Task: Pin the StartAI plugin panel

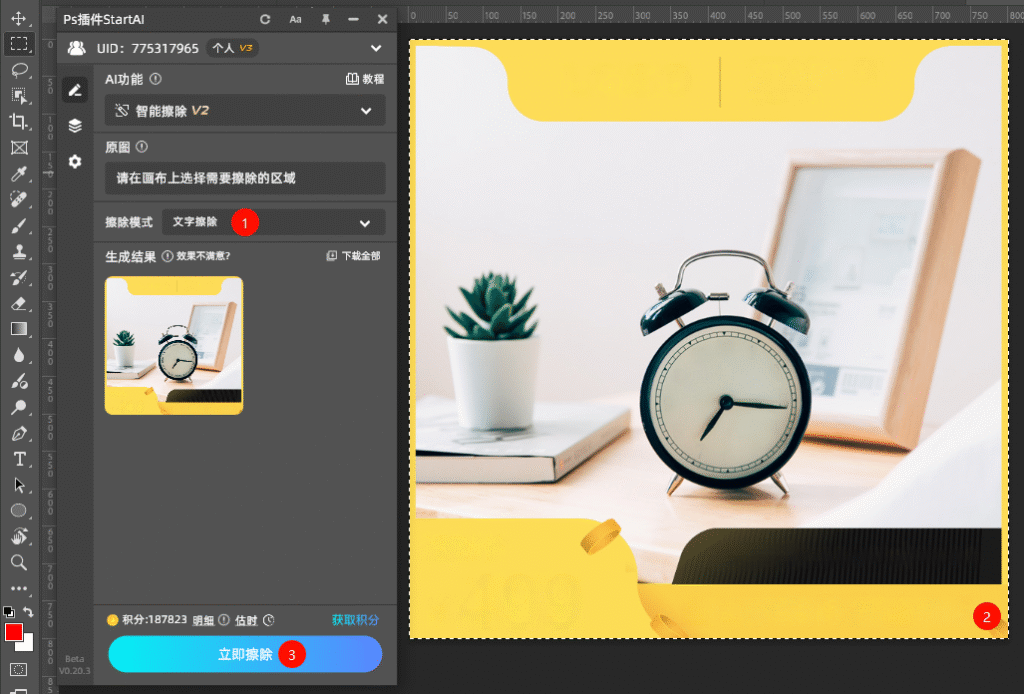Action: tap(325, 19)
